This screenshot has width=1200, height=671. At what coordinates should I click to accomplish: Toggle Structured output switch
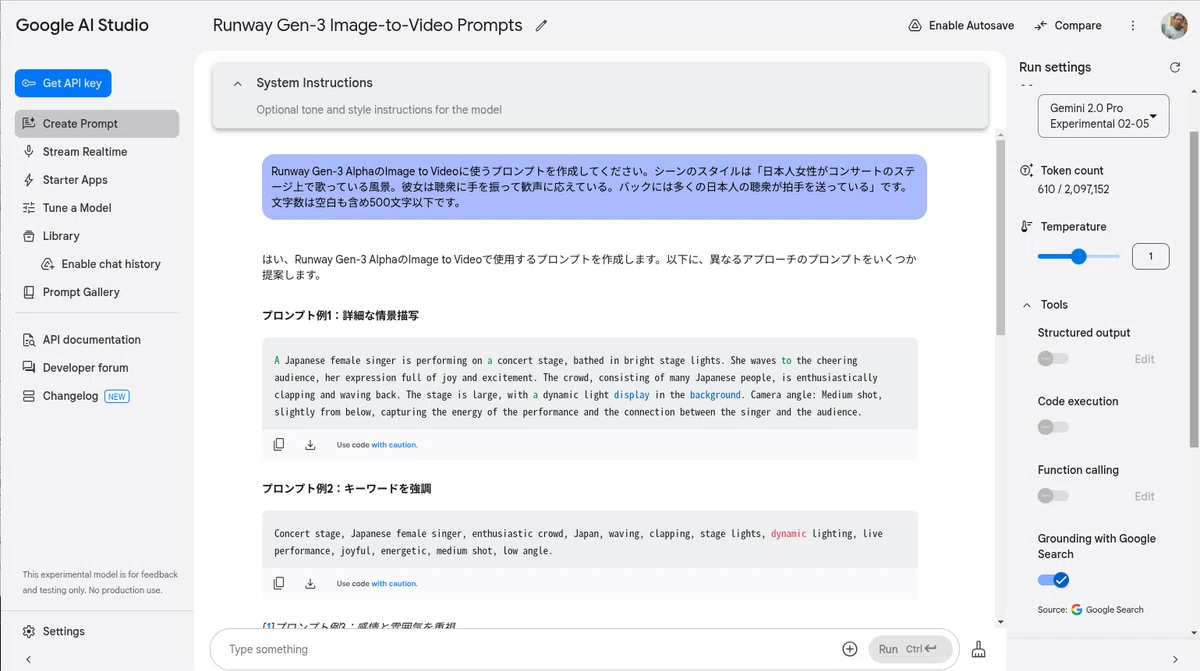tap(1053, 359)
